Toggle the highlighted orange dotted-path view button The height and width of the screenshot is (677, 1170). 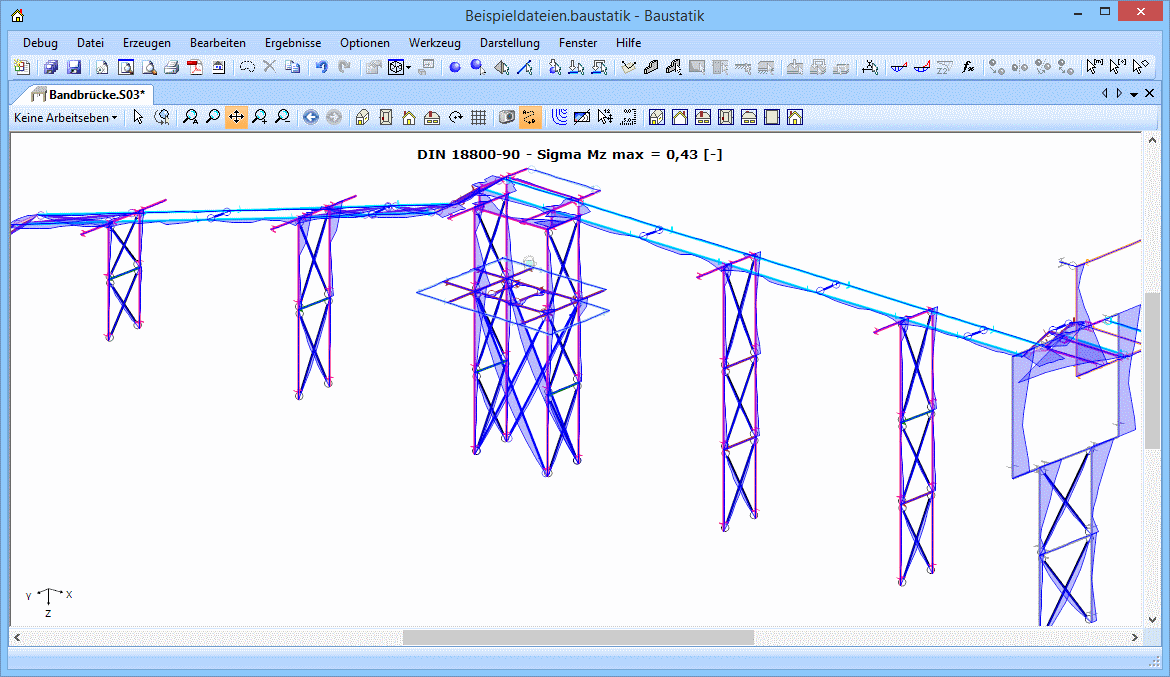click(x=530, y=118)
